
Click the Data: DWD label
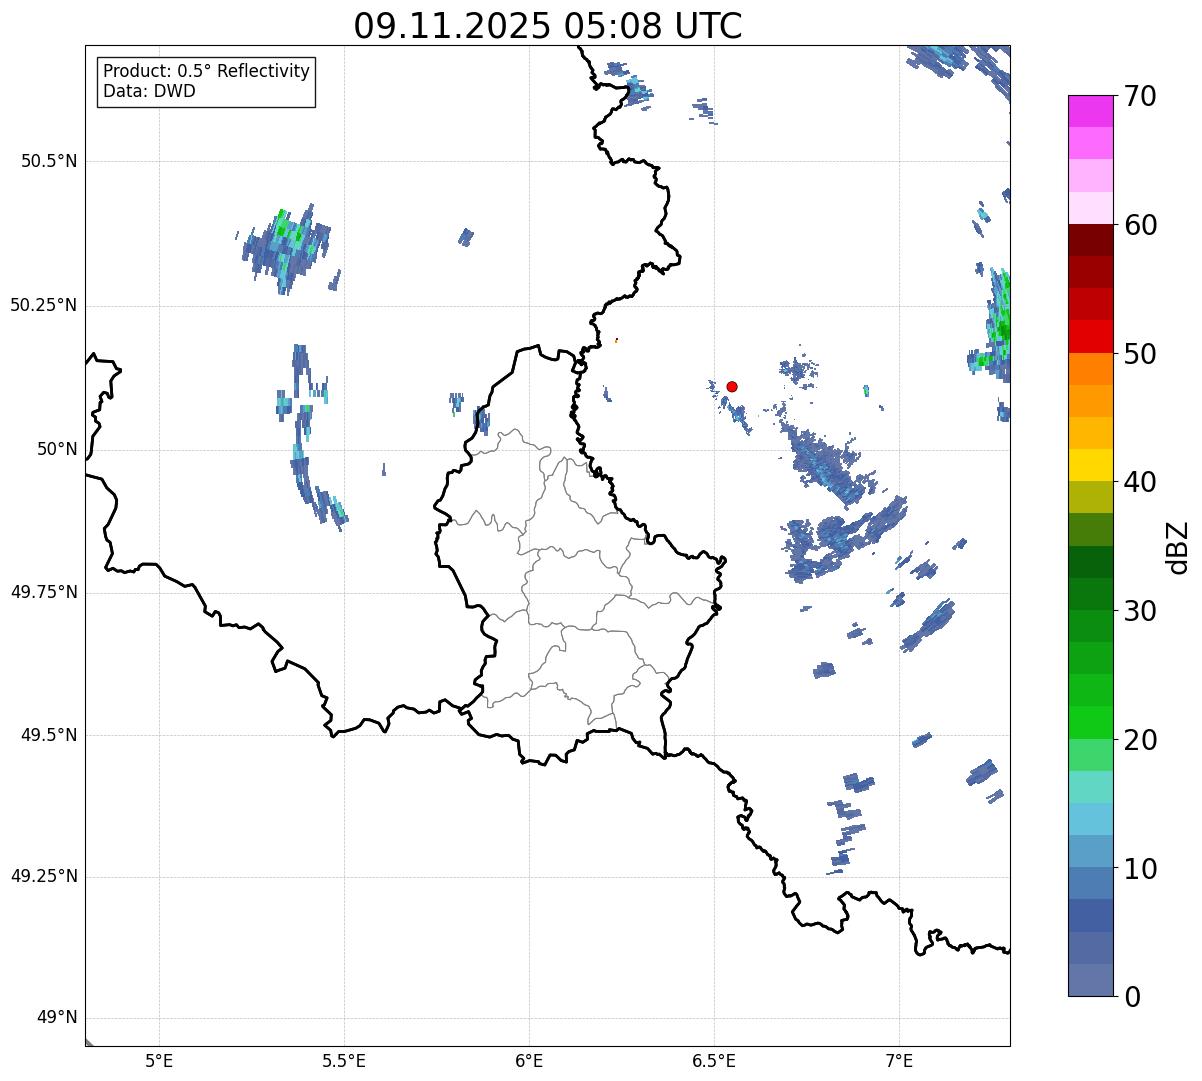coord(149,91)
